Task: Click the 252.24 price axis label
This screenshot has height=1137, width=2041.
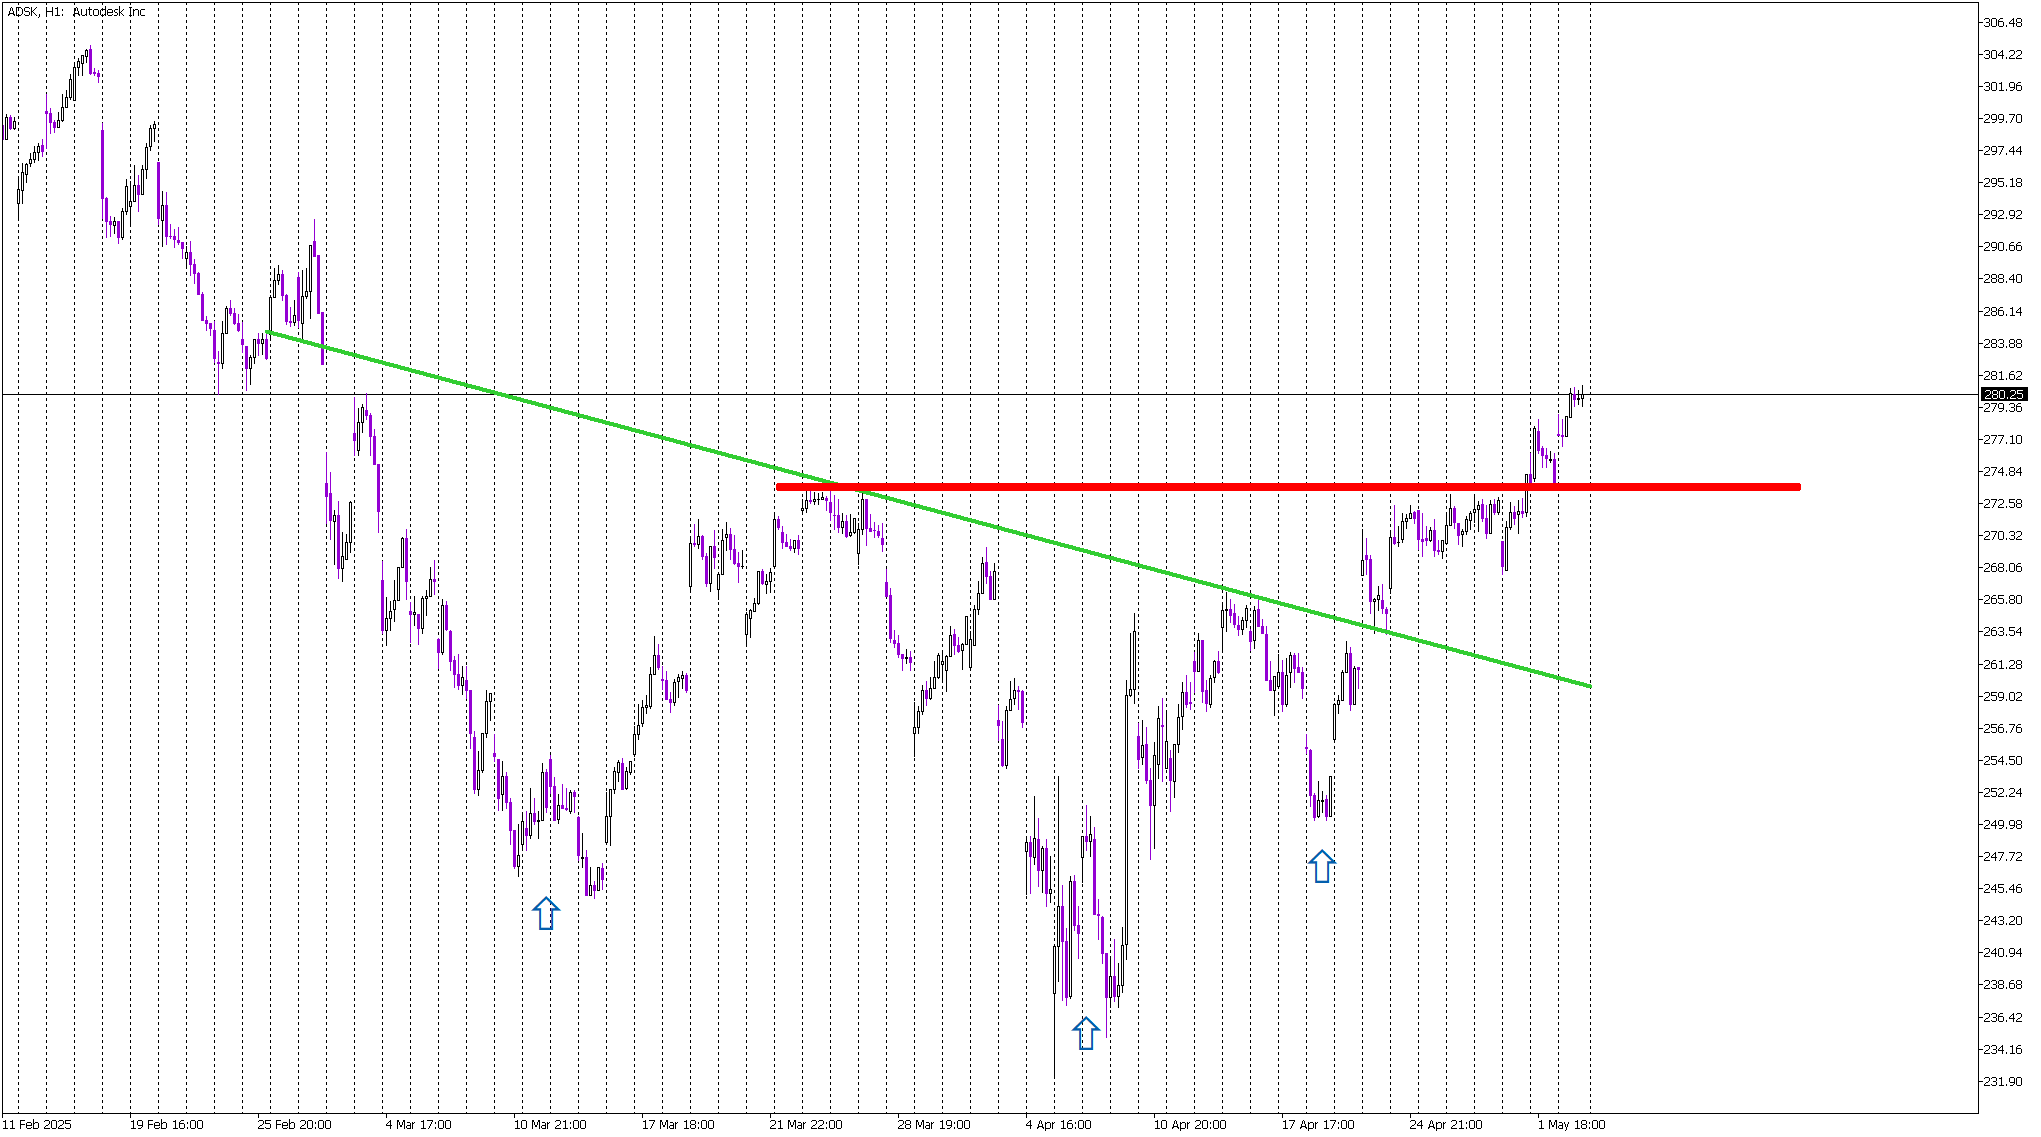Action: coord(2003,793)
